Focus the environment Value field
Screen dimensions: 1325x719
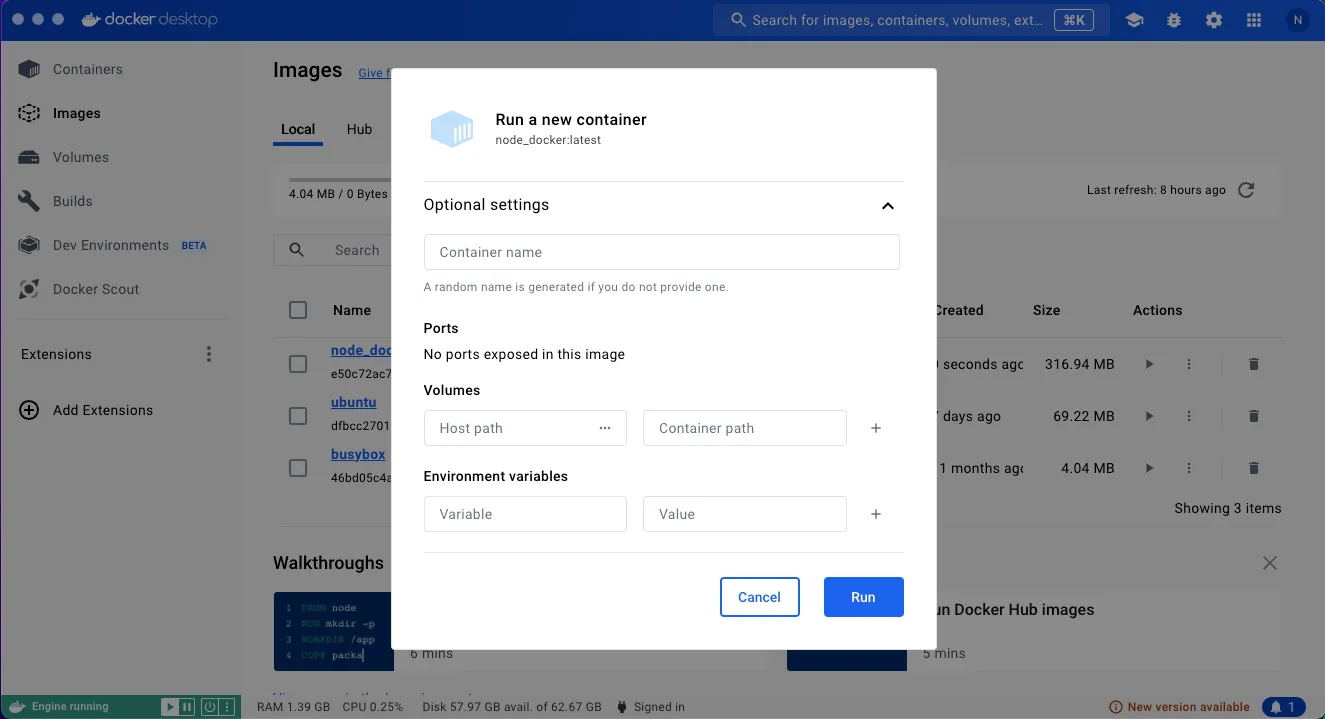coord(745,514)
